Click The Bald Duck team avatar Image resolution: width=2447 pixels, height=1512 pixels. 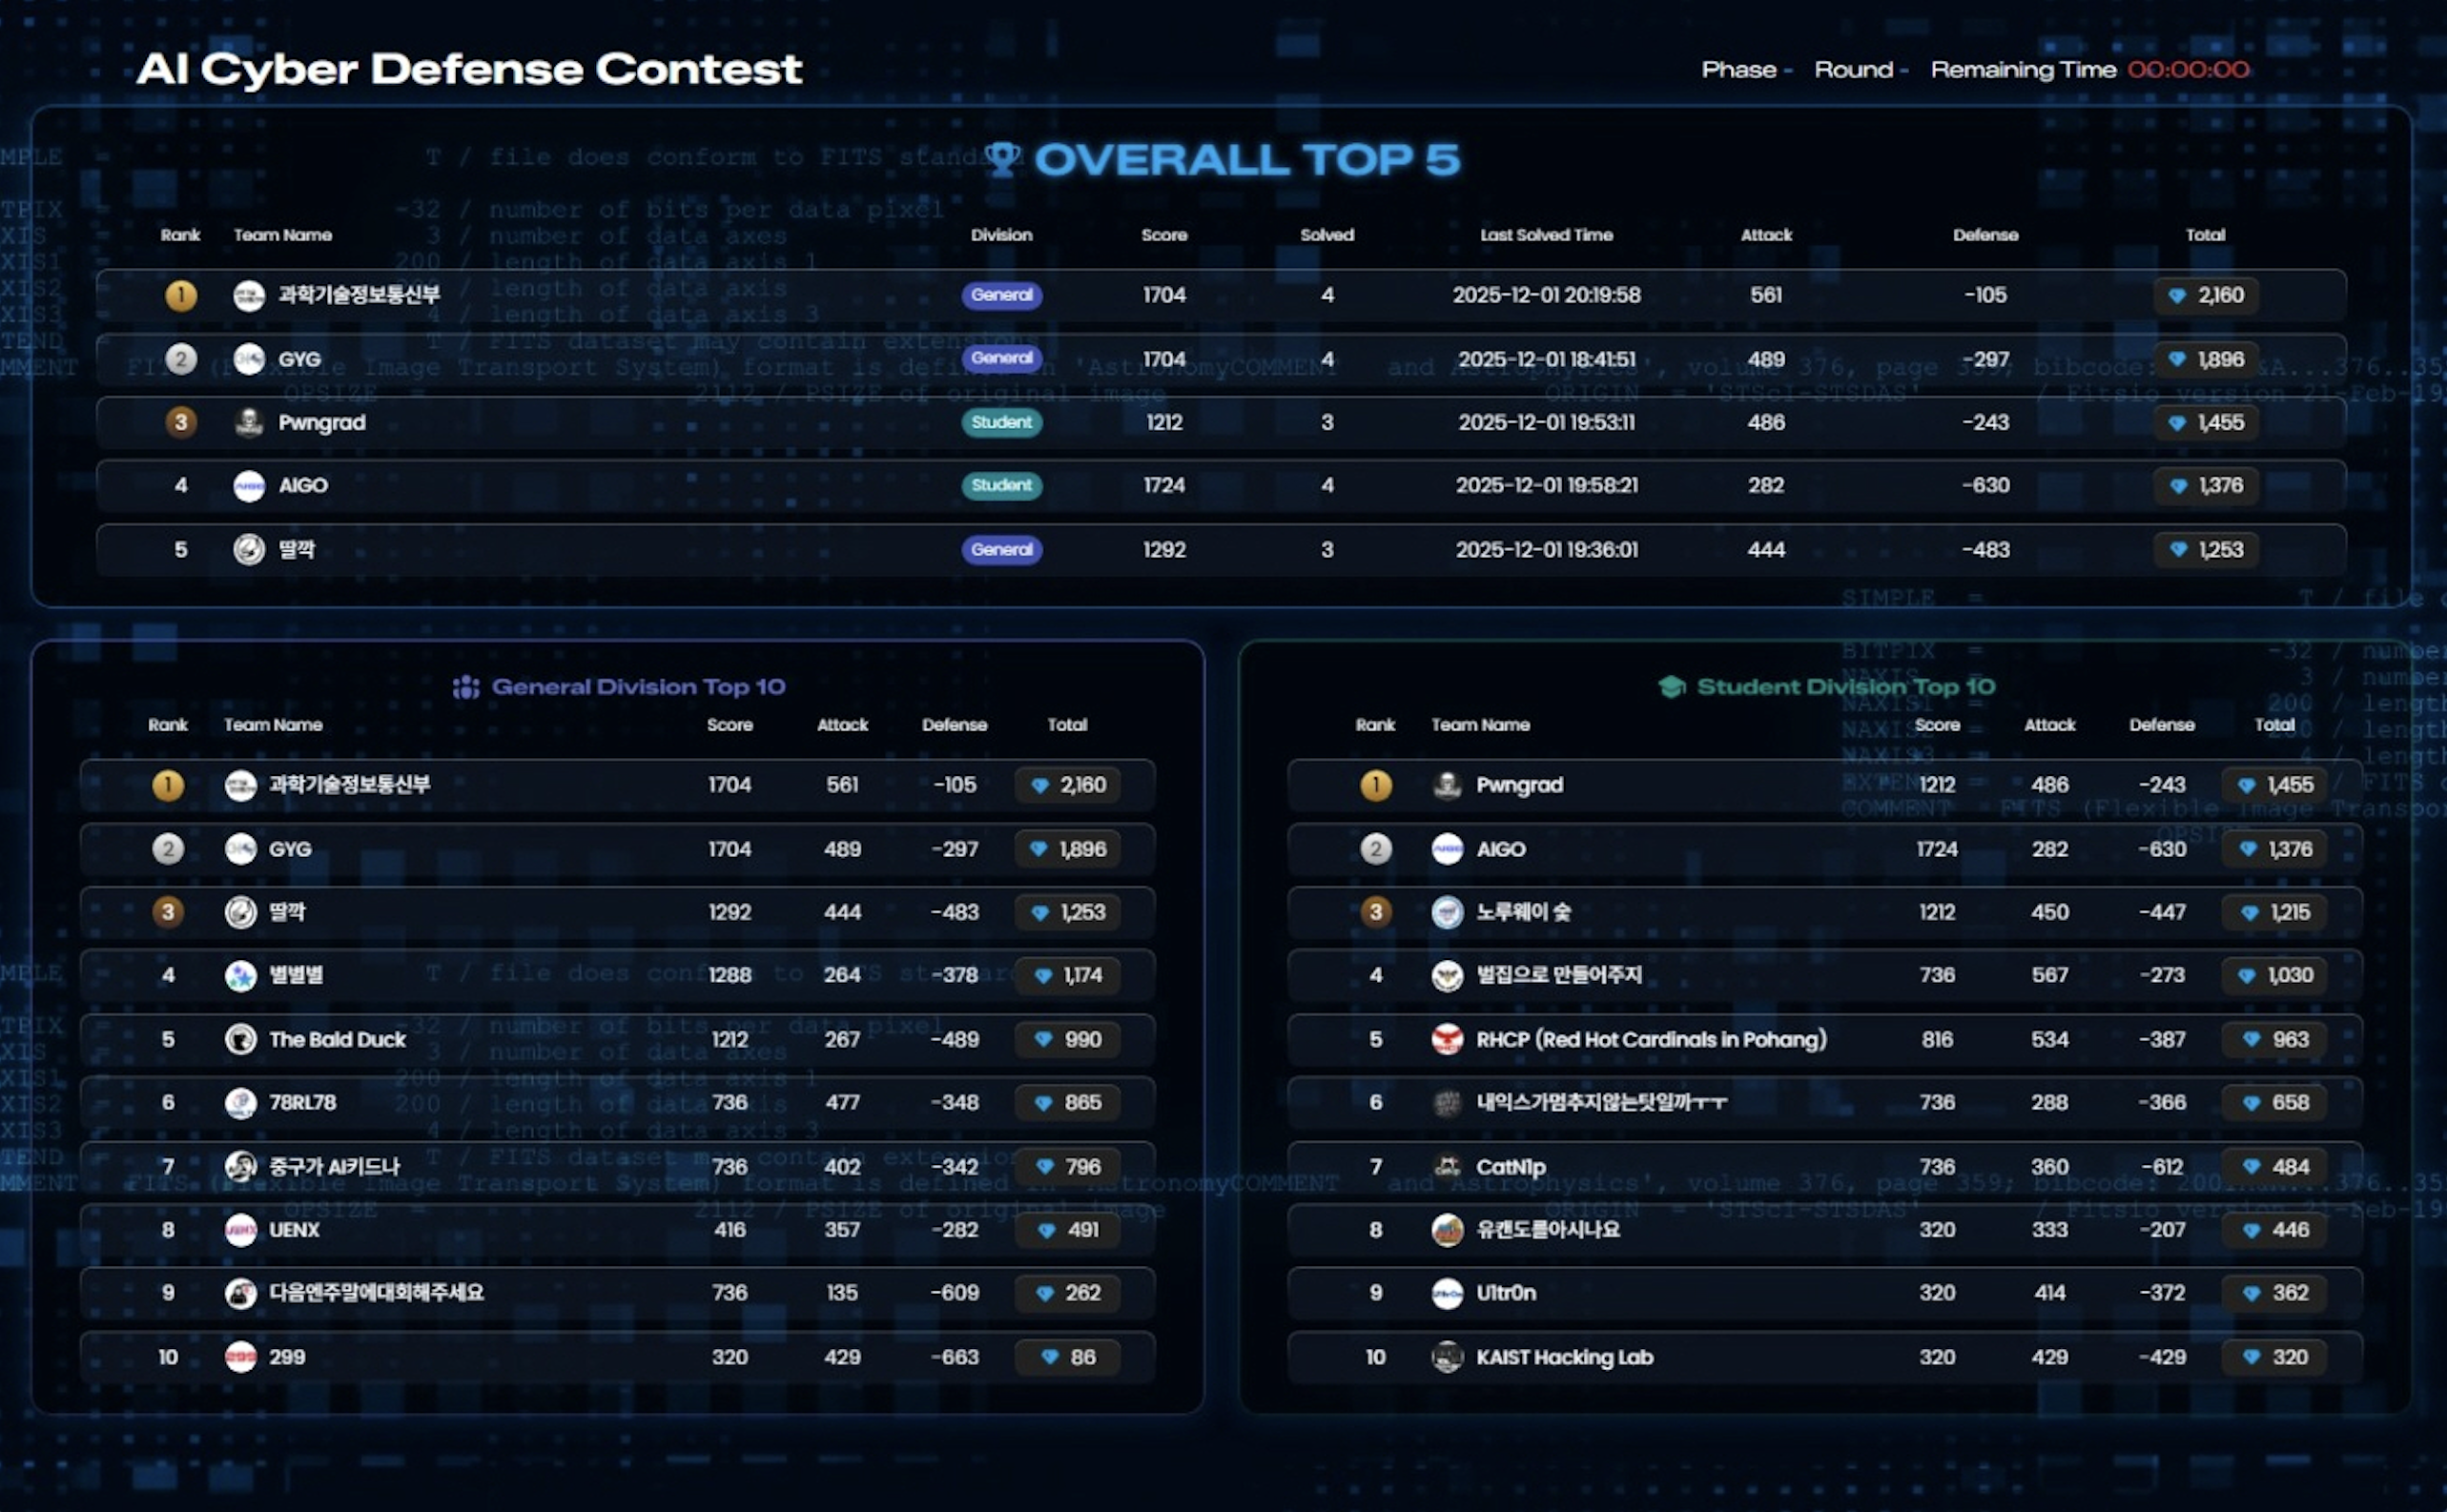coord(240,1039)
